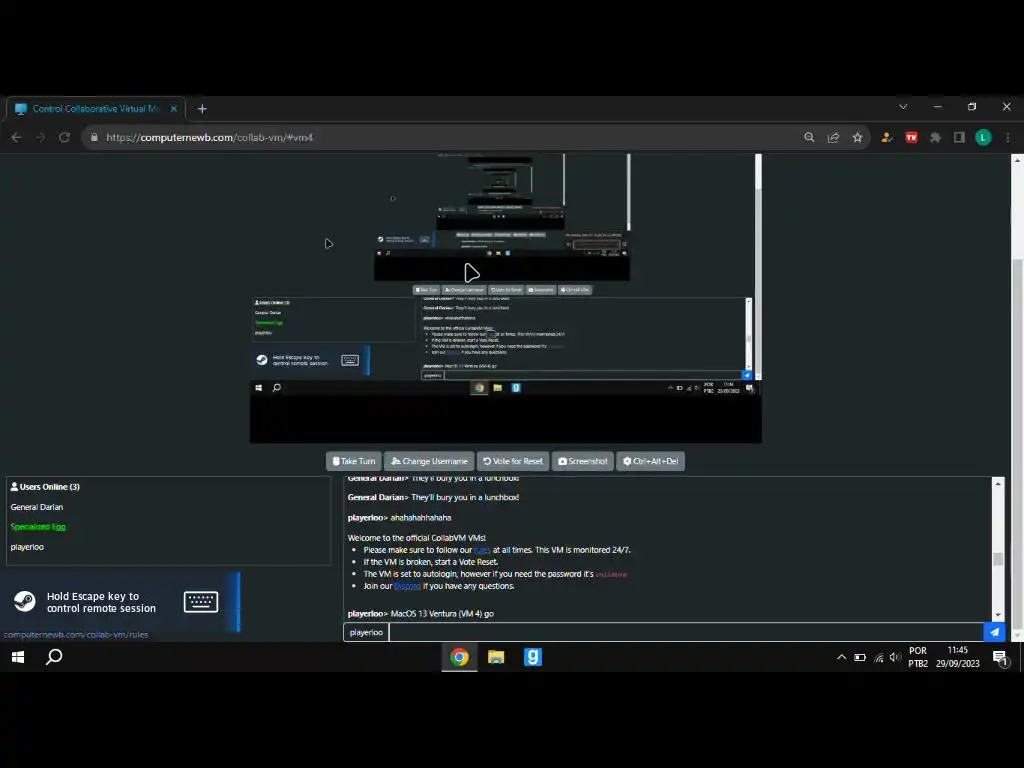This screenshot has height=768, width=1024.
Task: Close the Control Collaborative Virtual Machine tab
Action: [174, 109]
